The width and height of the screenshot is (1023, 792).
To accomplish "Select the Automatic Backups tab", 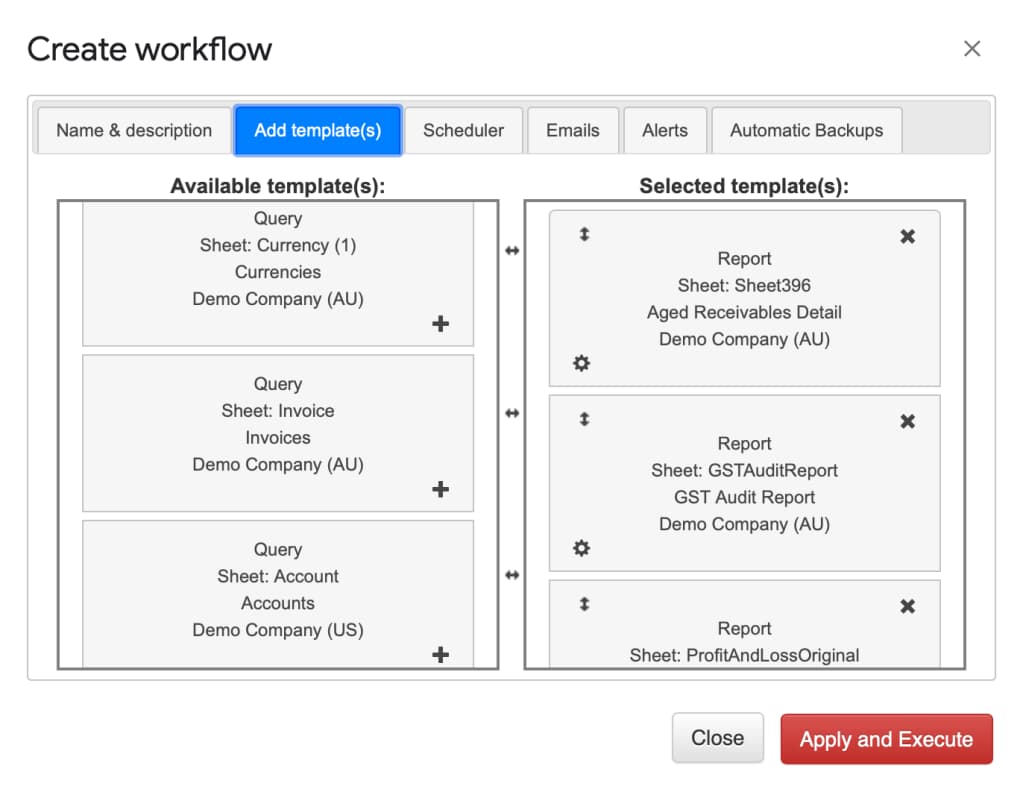I will [x=806, y=131].
